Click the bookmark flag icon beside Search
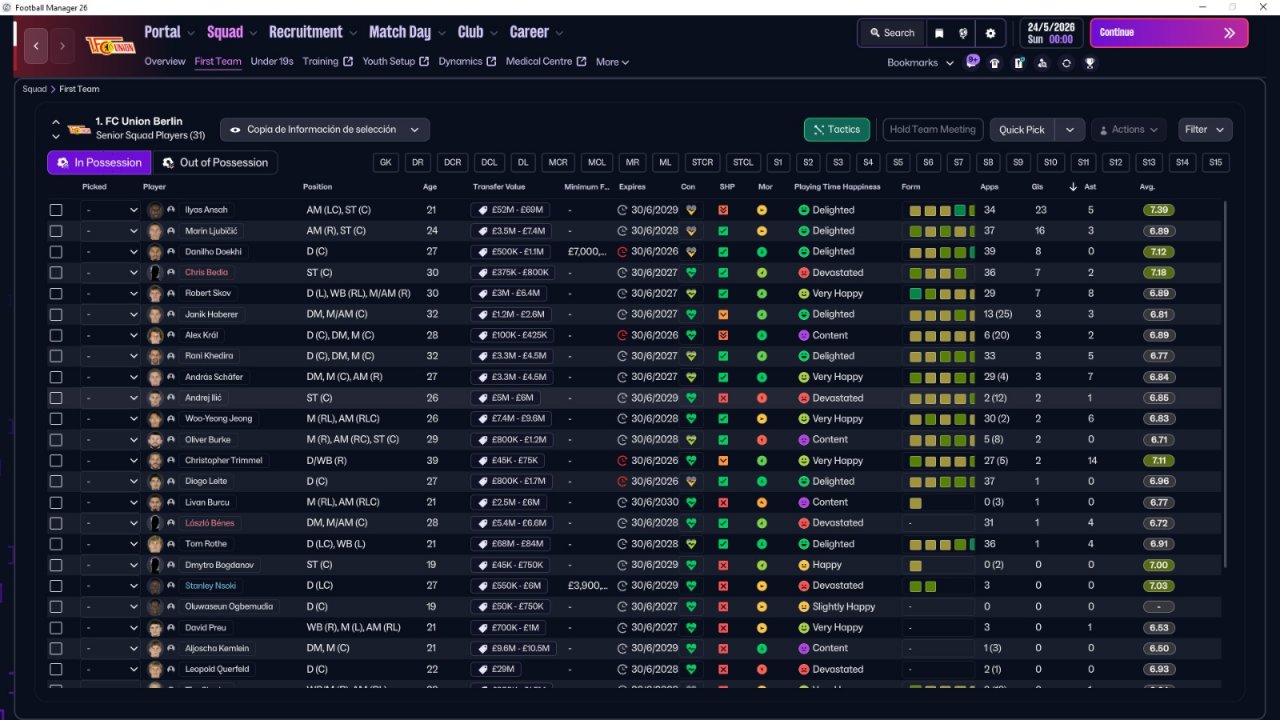 tap(939, 33)
